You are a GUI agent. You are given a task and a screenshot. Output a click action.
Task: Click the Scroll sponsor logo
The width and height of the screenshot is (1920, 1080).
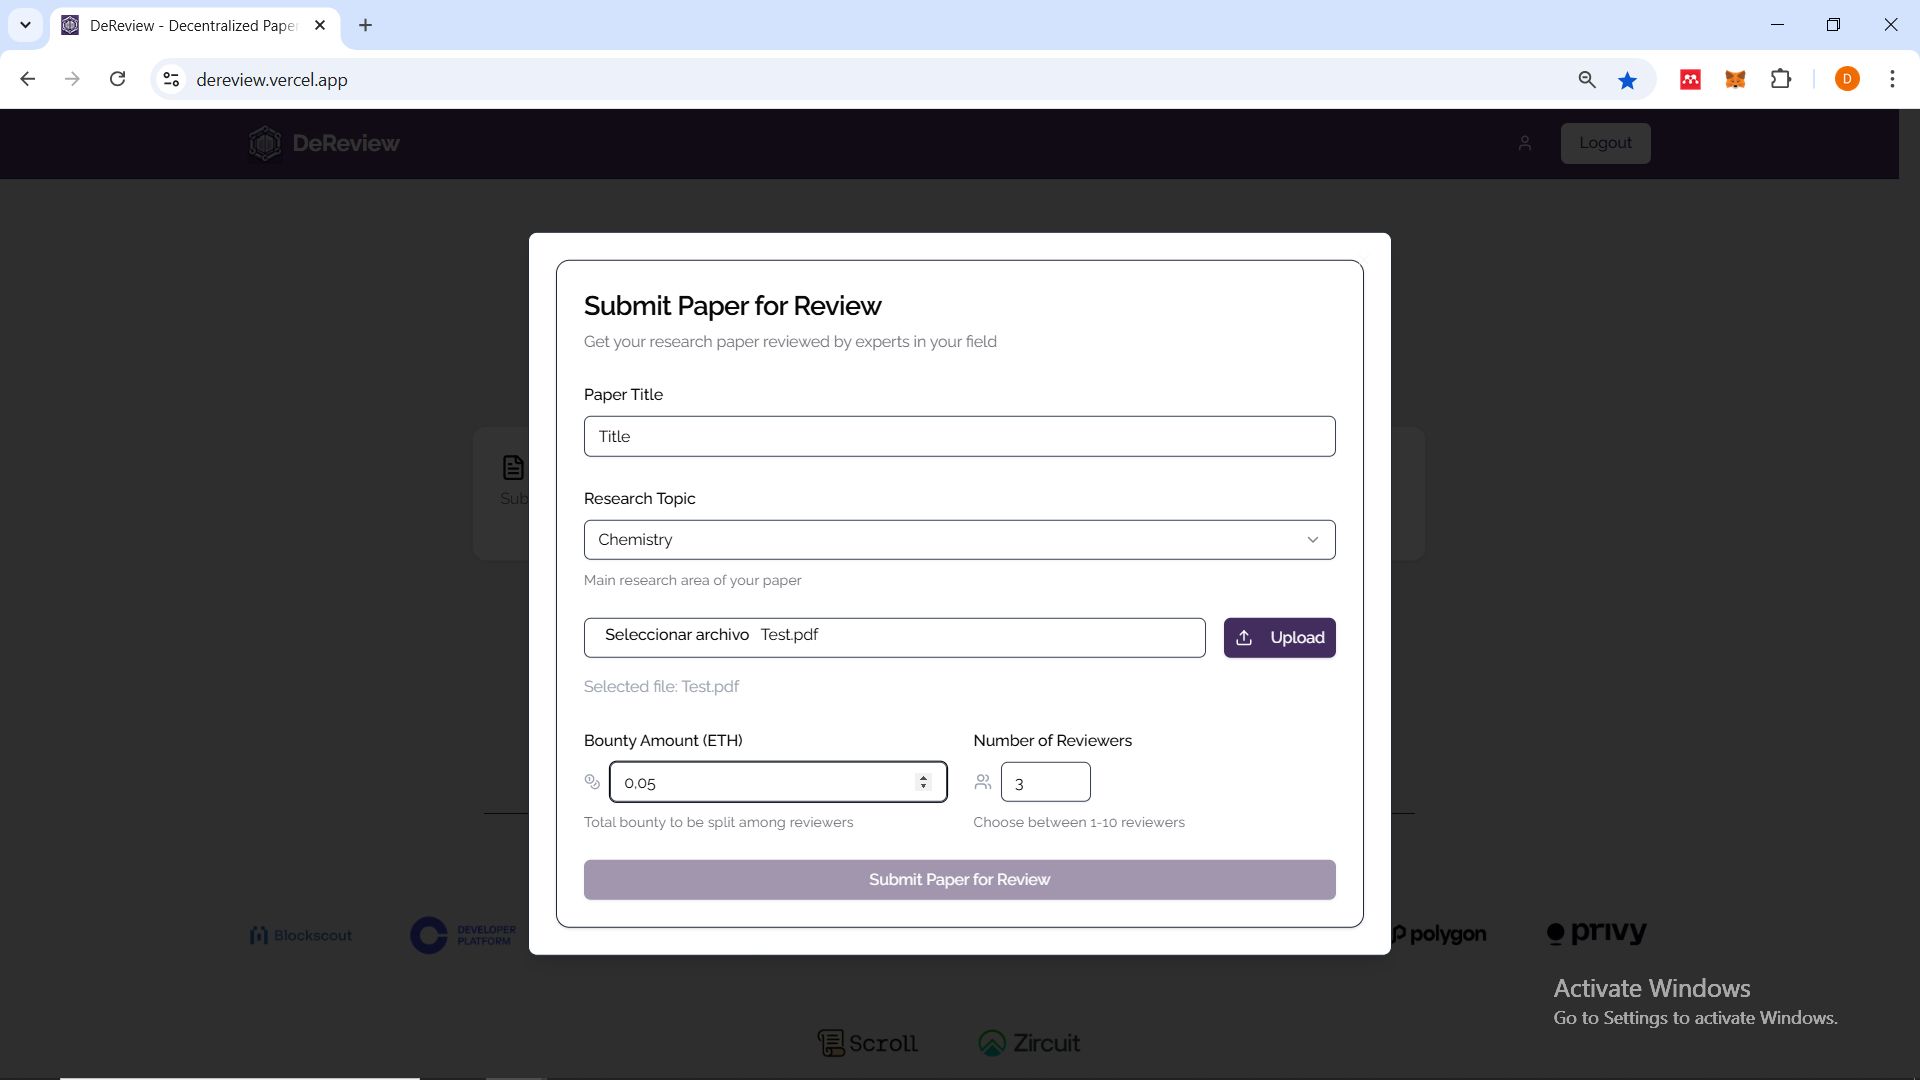(x=867, y=1043)
